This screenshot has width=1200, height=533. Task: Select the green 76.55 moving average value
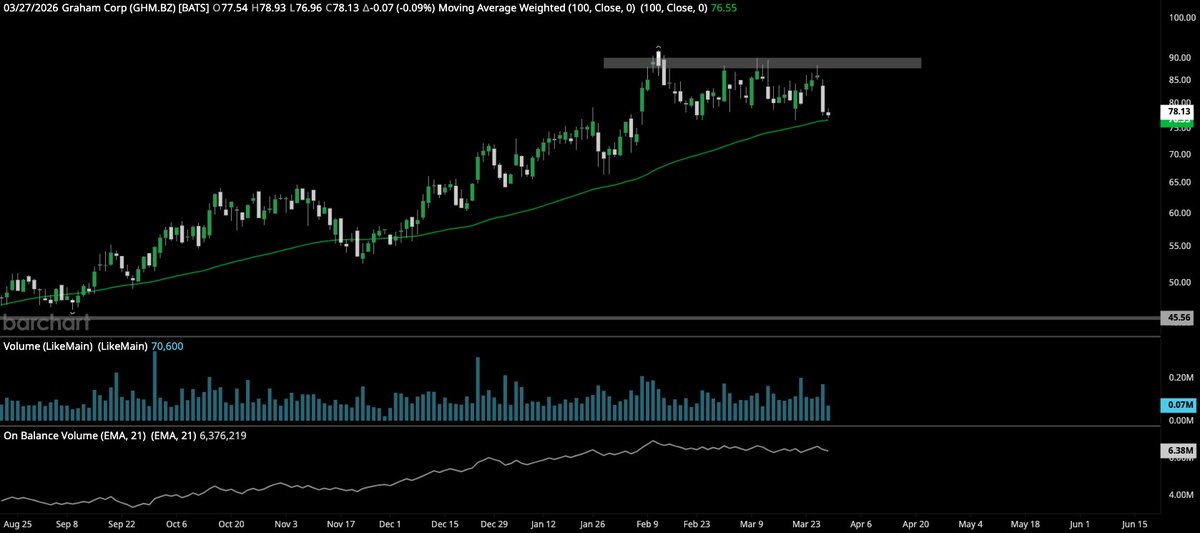[724, 8]
